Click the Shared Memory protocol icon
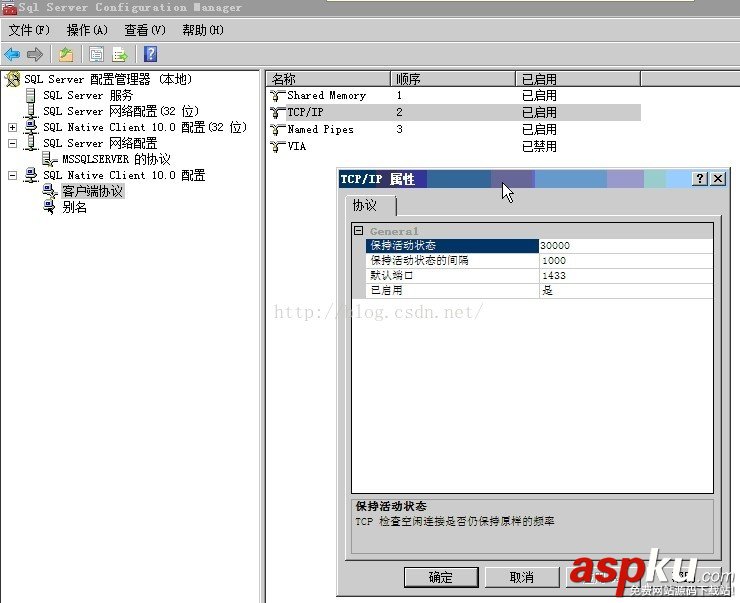This screenshot has width=740, height=603. [278, 96]
